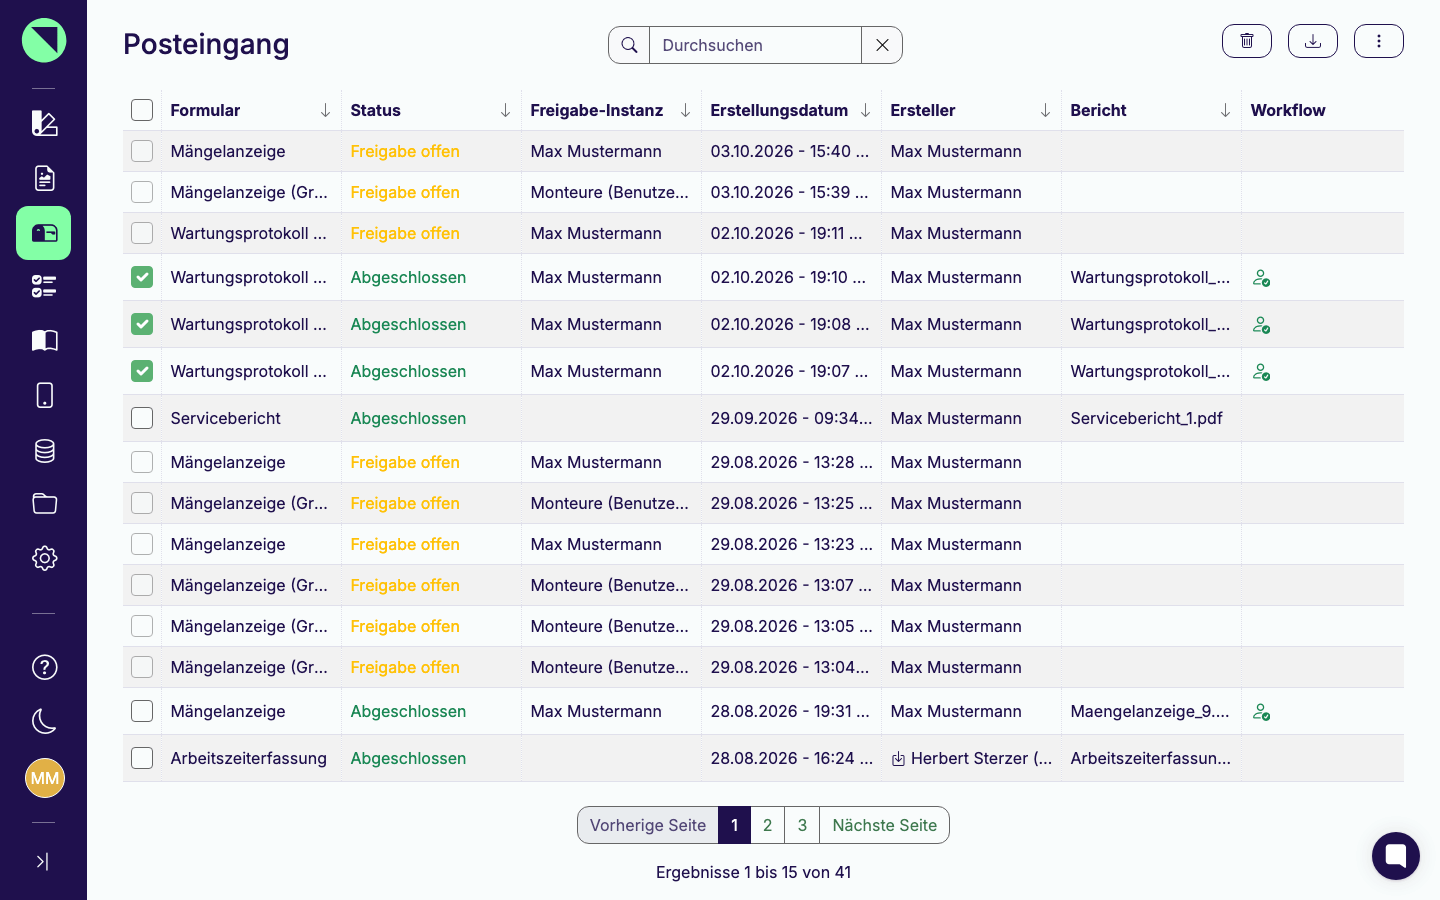Open the three-dot more options menu

pos(1378,41)
